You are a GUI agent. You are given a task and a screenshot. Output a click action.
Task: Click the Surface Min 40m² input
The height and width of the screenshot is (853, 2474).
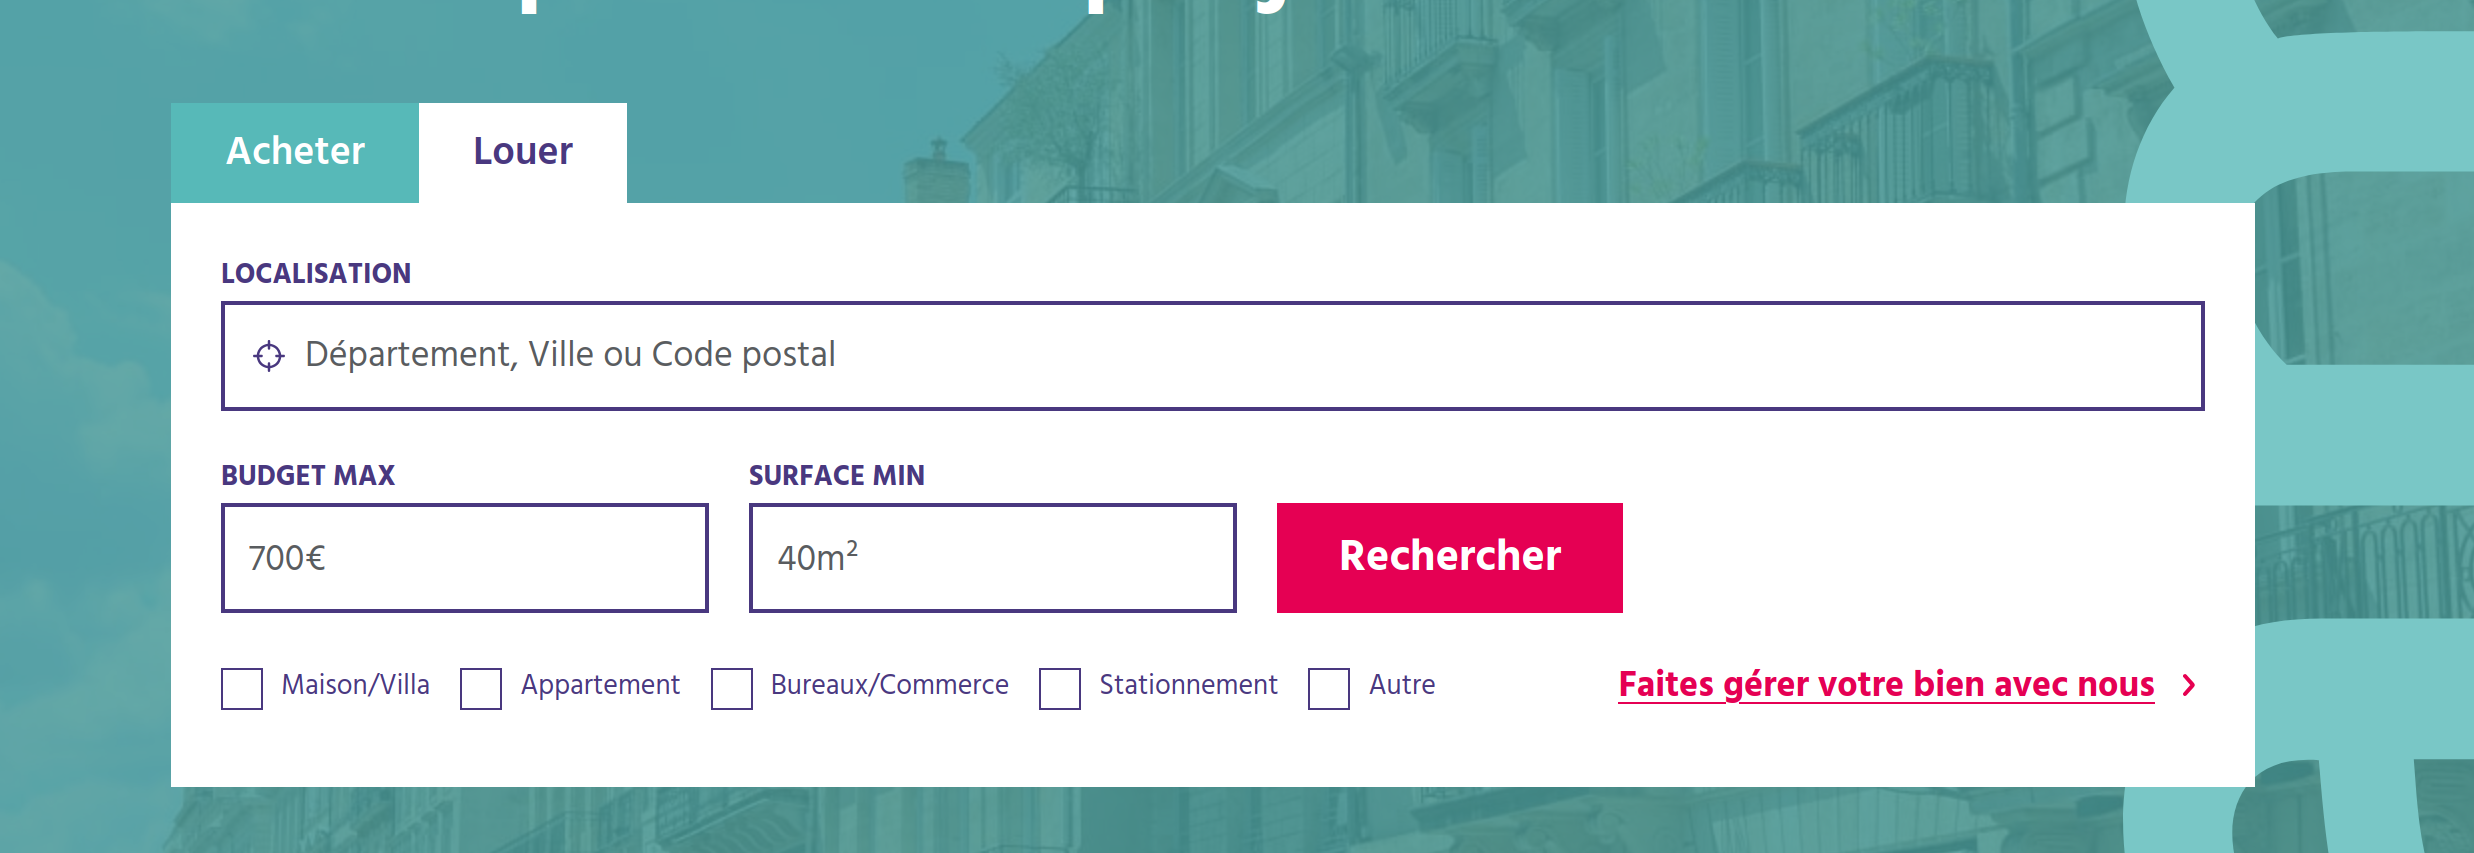click(x=992, y=558)
